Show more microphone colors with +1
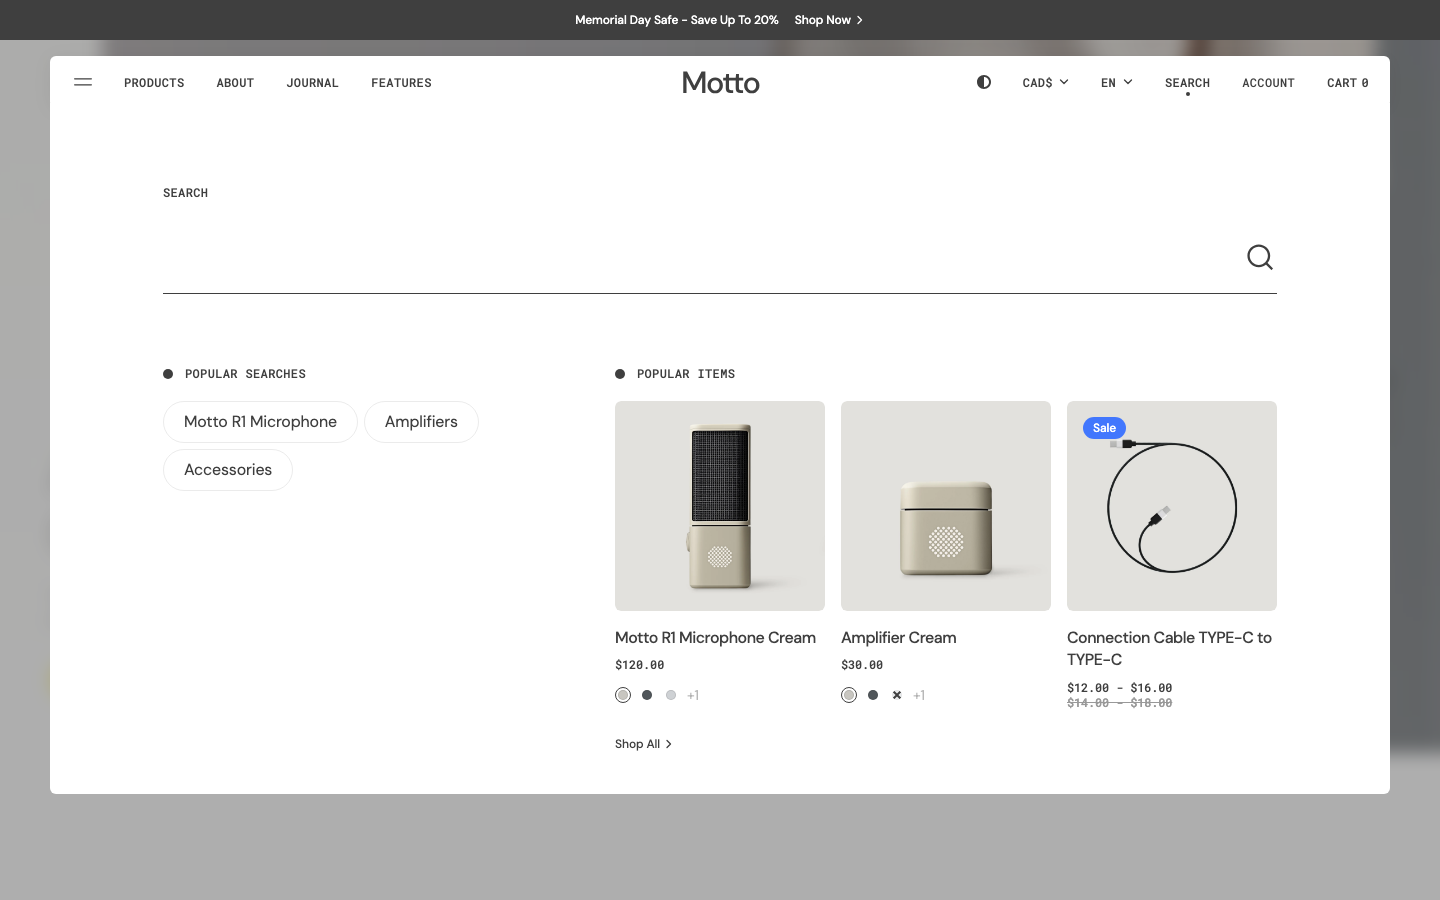Viewport: 1440px width, 900px height. [693, 695]
